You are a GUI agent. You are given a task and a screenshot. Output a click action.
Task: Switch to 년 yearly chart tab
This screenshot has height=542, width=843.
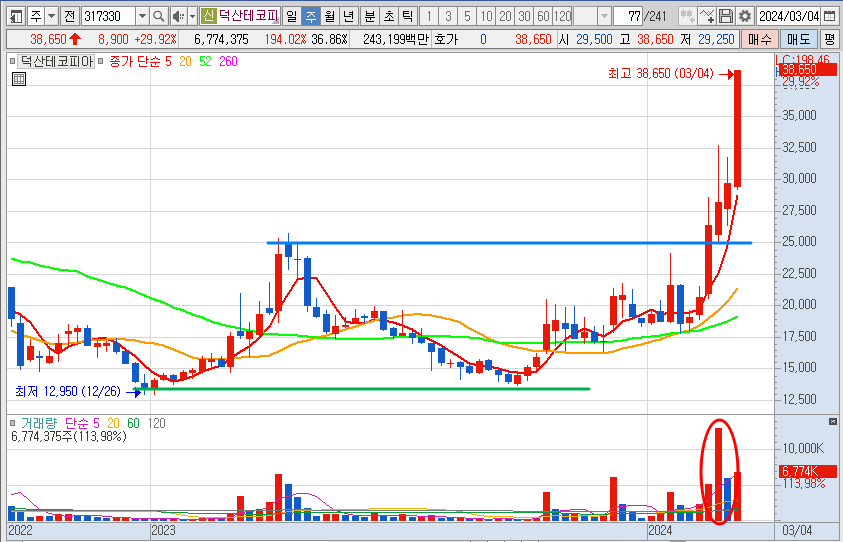coord(348,17)
